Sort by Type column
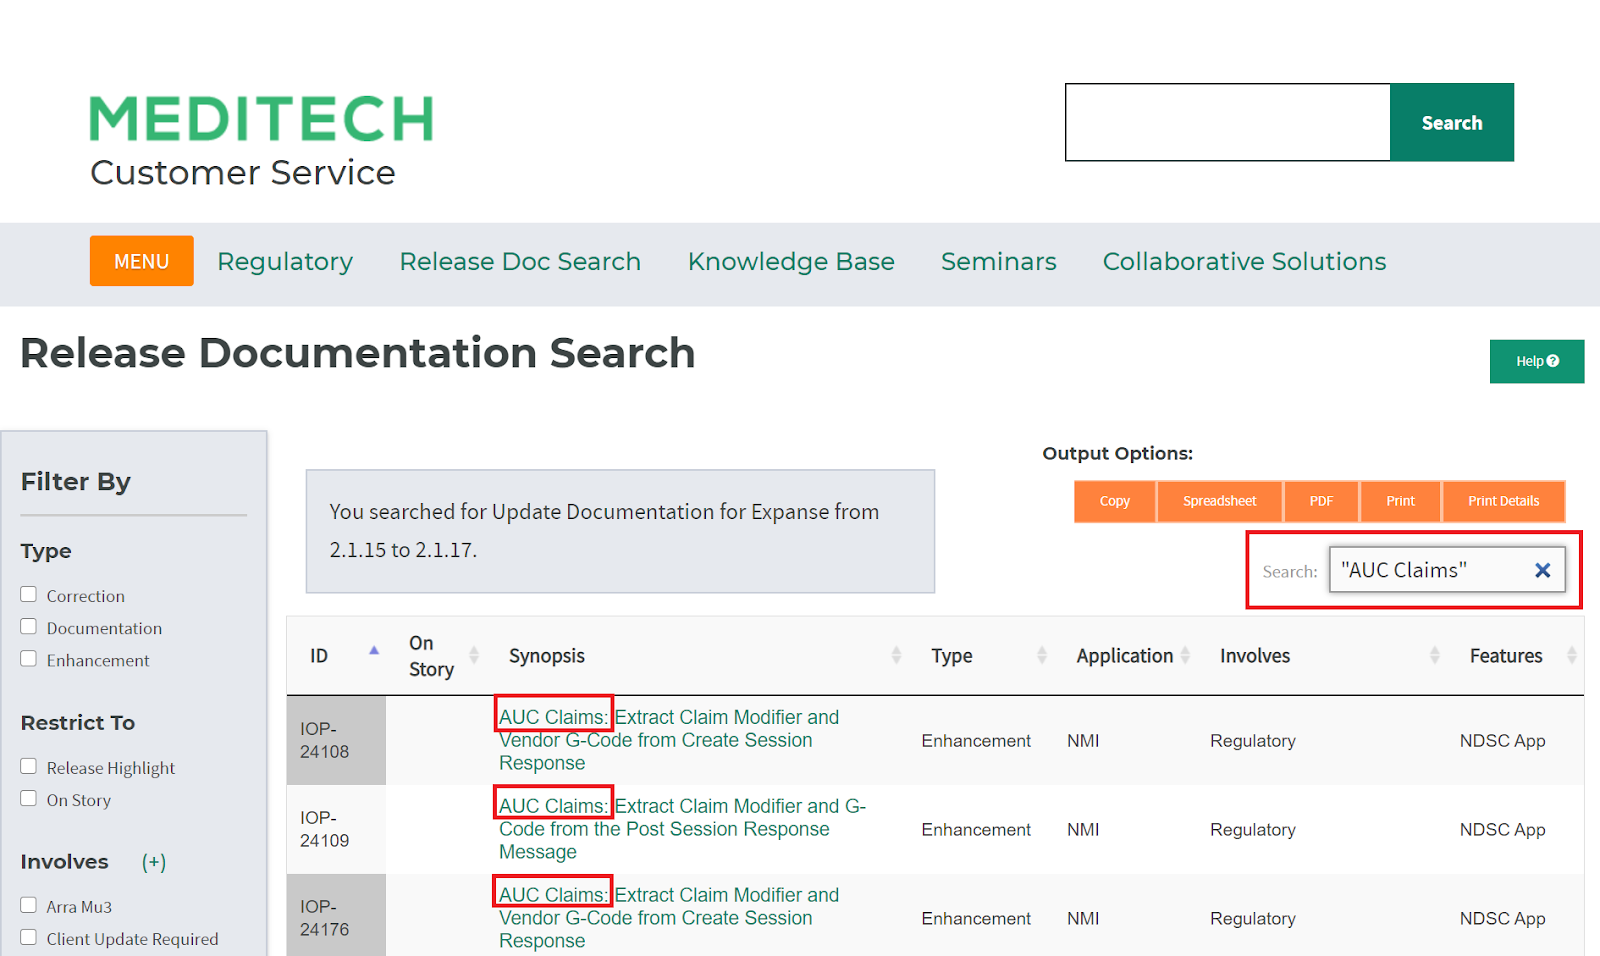Screen dimensions: 1600x956 [x=1042, y=656]
